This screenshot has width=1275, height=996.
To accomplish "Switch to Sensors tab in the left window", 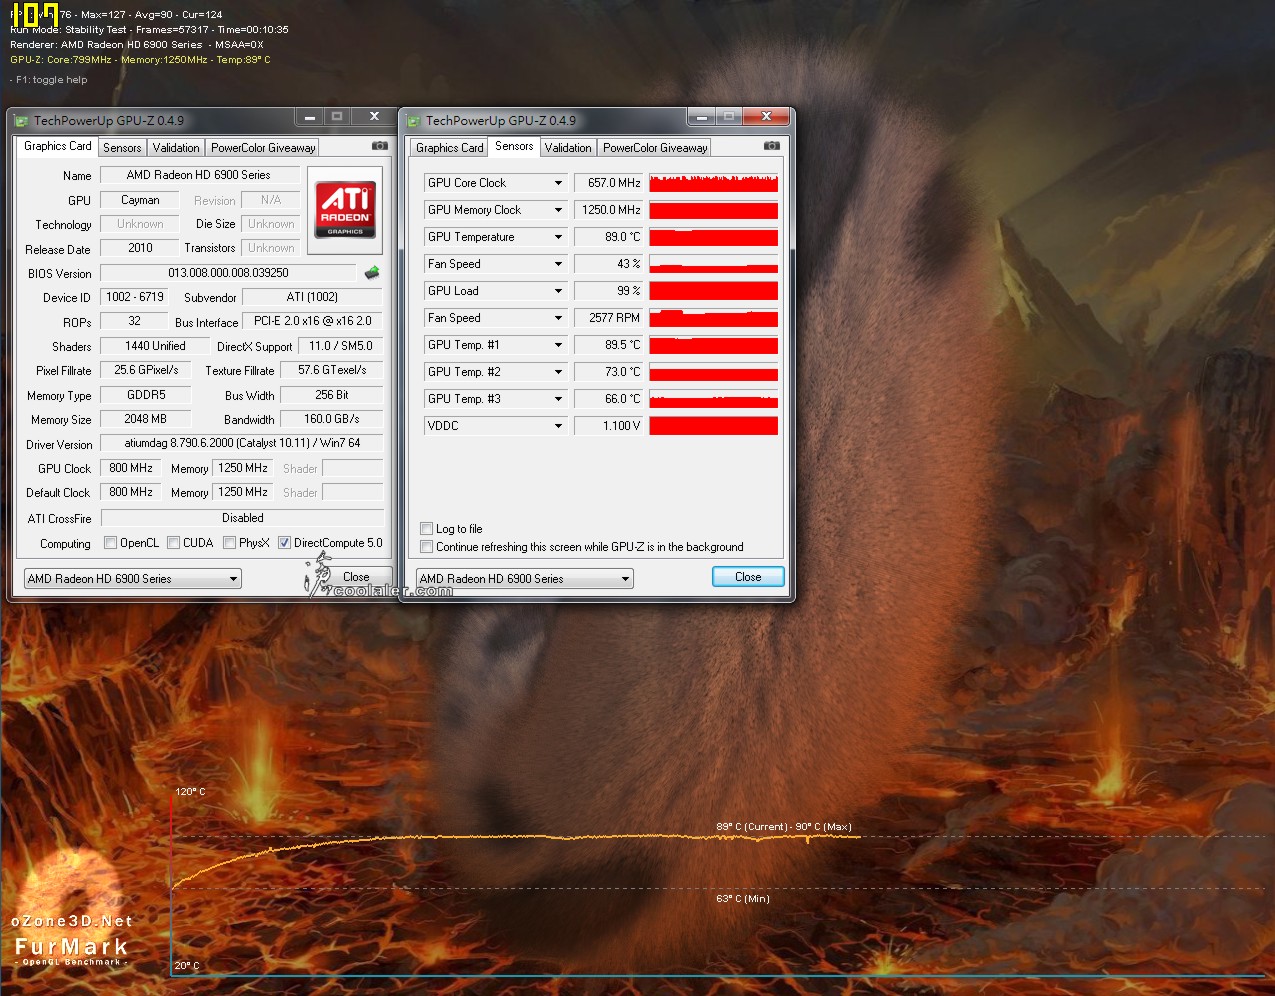I will tap(122, 148).
